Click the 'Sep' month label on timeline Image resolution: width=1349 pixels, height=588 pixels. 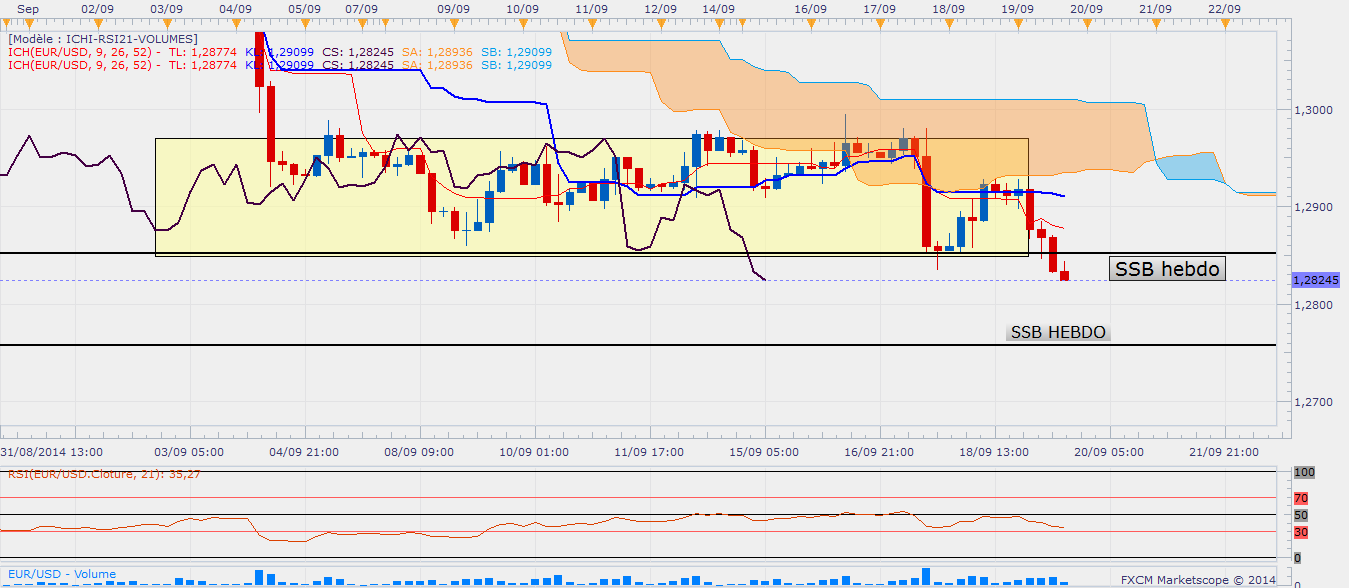29,8
